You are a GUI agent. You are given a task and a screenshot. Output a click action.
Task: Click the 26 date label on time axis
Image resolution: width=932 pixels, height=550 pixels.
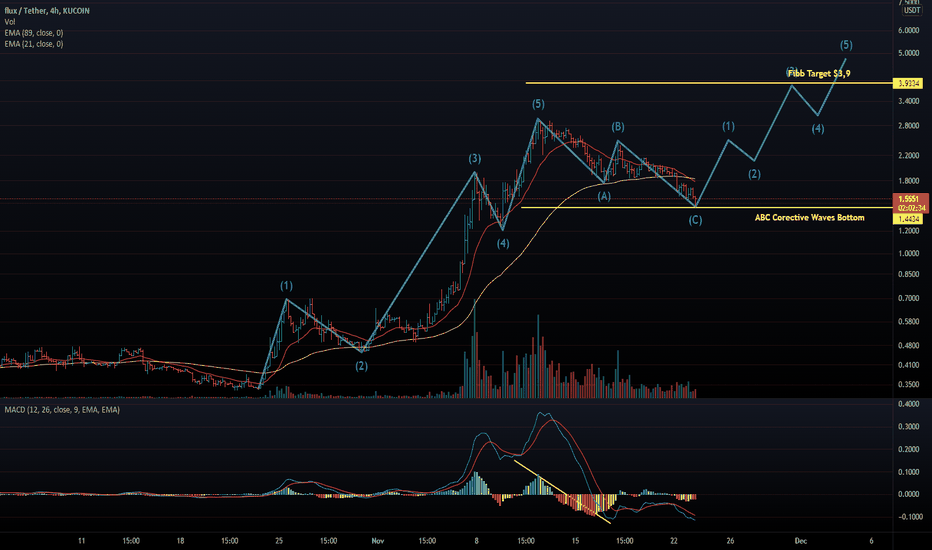[730, 541]
